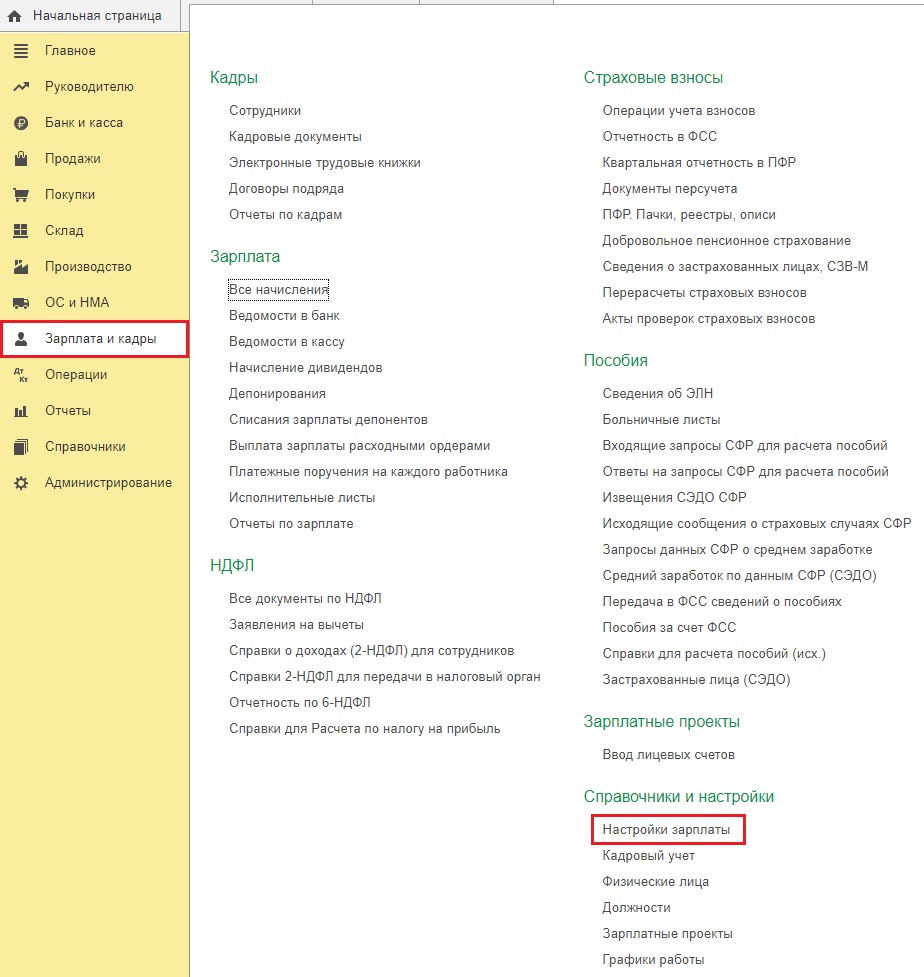Open Сведения о застрахованных лицах, СЗВ-М

tap(735, 267)
